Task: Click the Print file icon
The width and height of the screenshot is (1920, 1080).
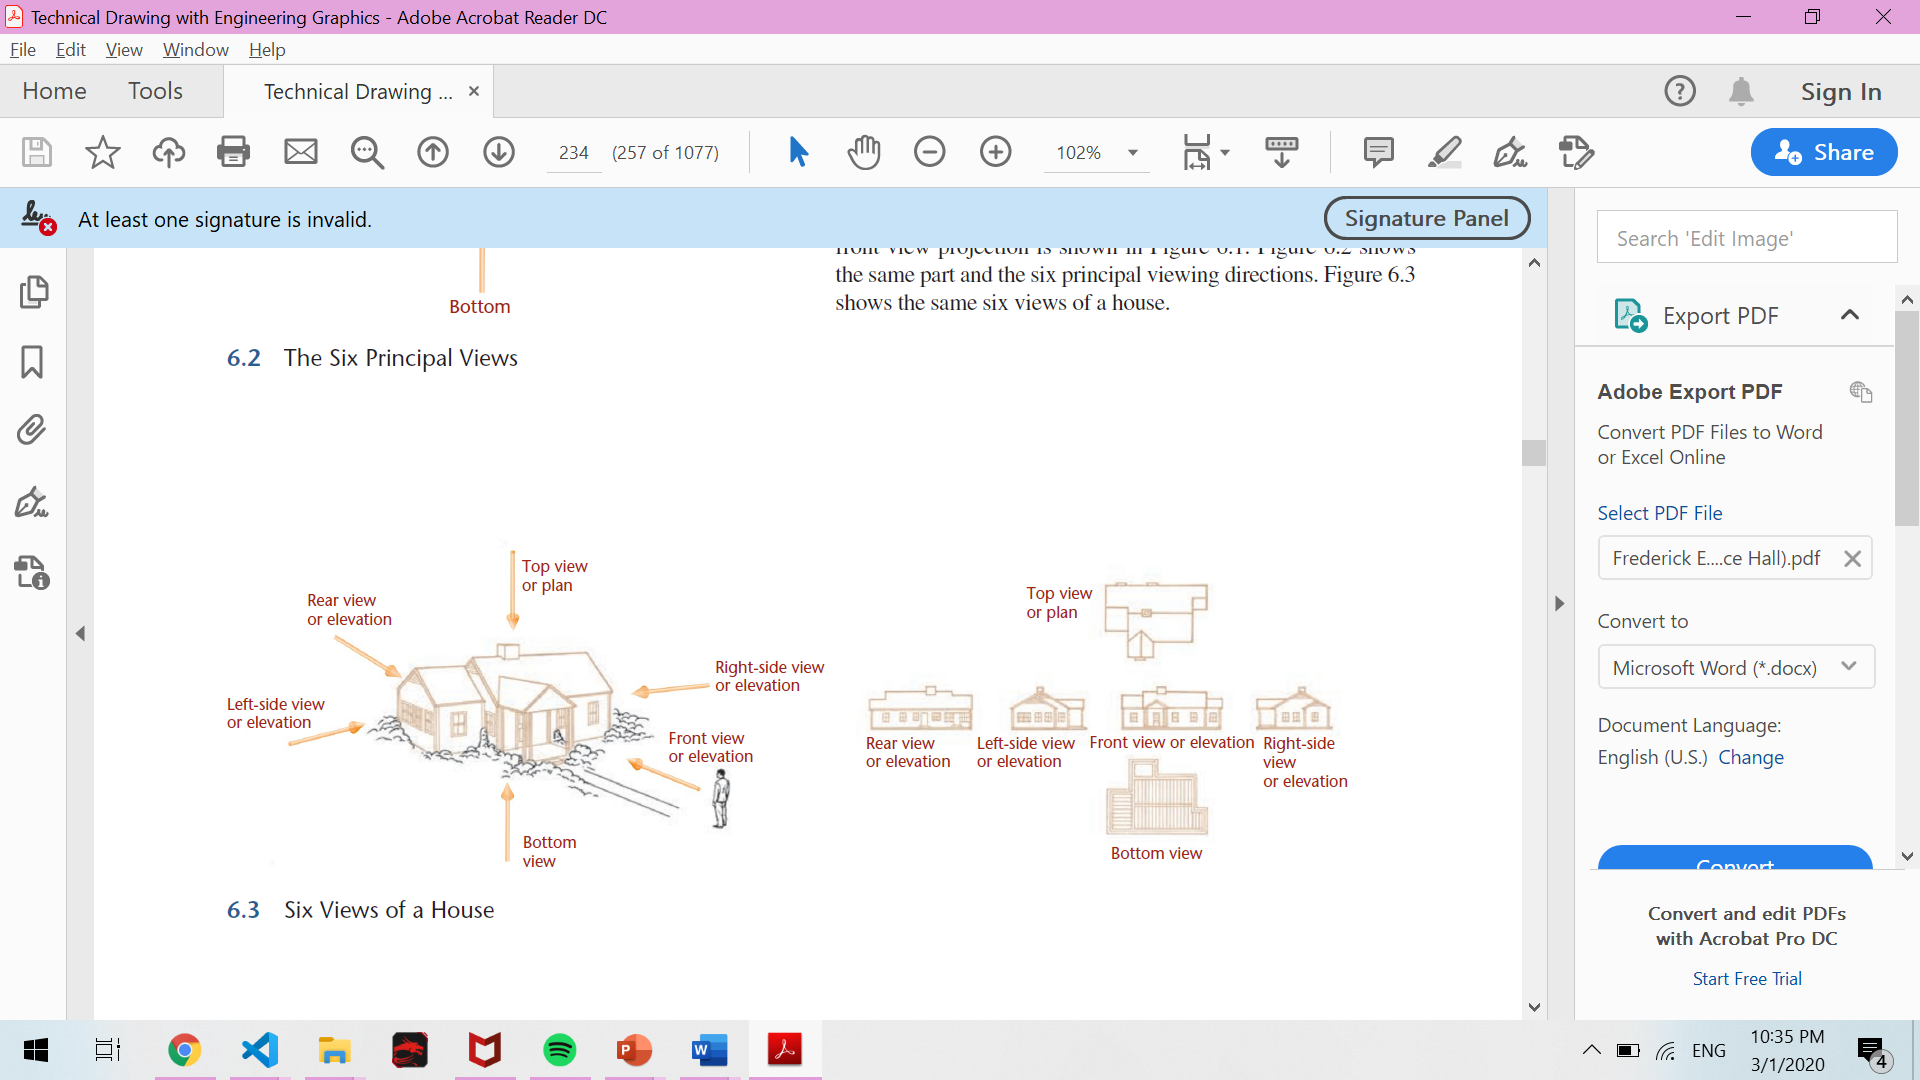Action: tap(233, 152)
